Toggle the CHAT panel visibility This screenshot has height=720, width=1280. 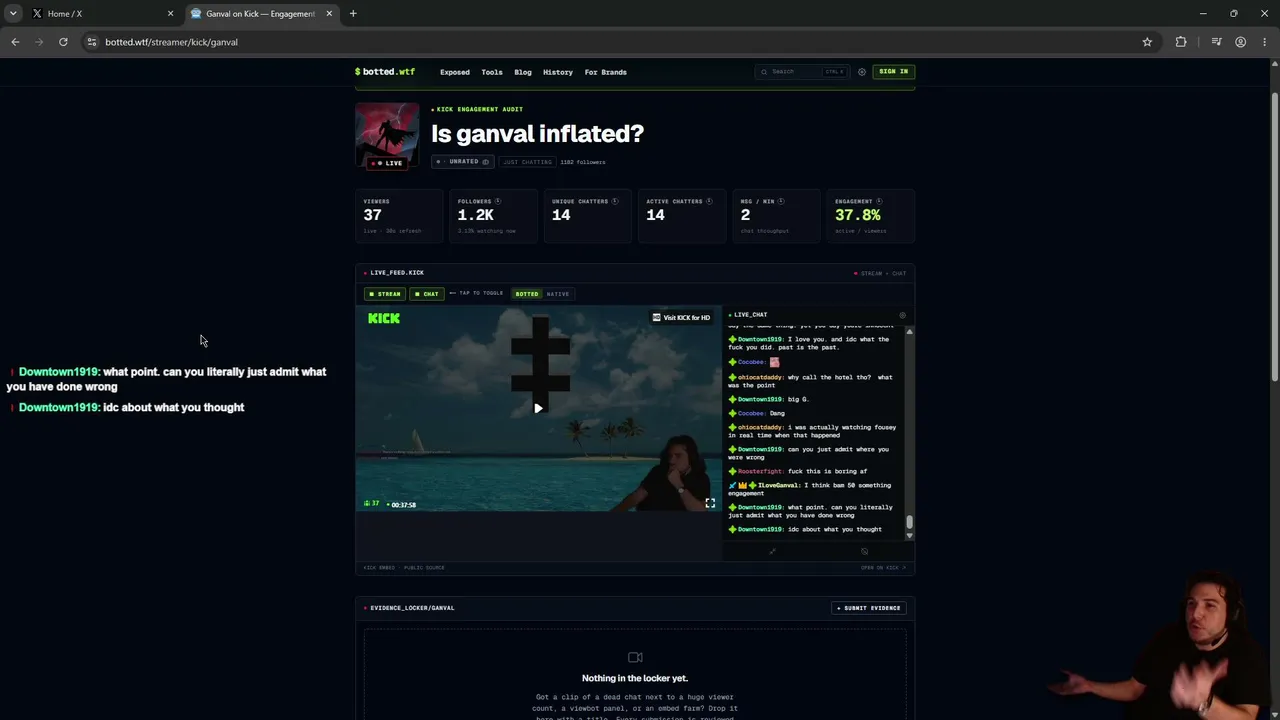[426, 294]
